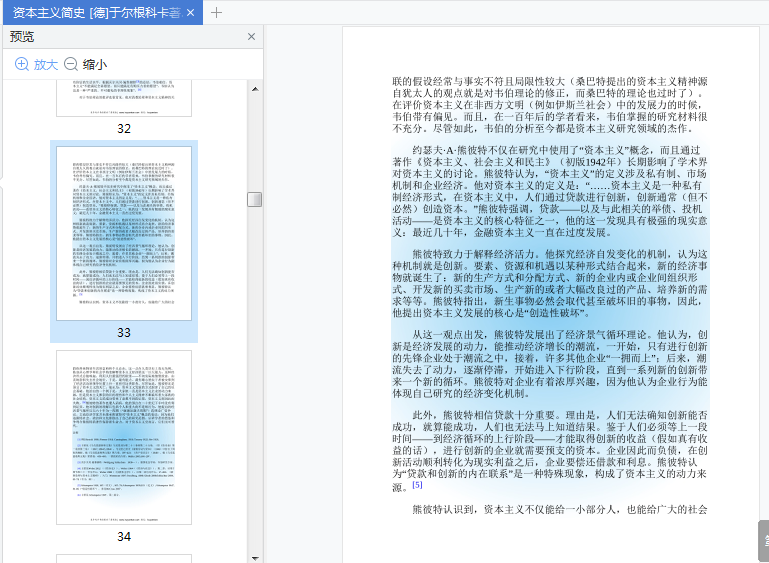Click the 预览 panel title
Viewport: 769px width, 563px height.
(x=22, y=37)
